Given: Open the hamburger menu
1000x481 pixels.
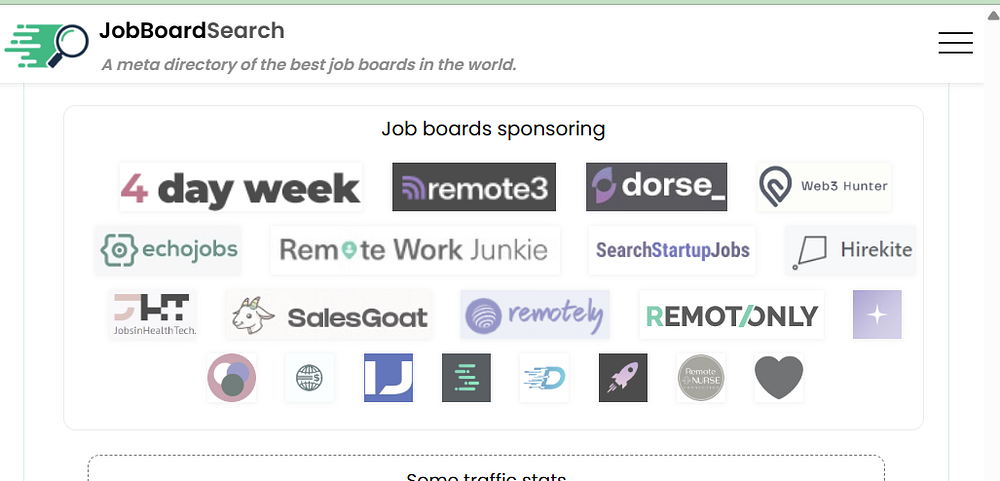Looking at the screenshot, I should point(955,43).
